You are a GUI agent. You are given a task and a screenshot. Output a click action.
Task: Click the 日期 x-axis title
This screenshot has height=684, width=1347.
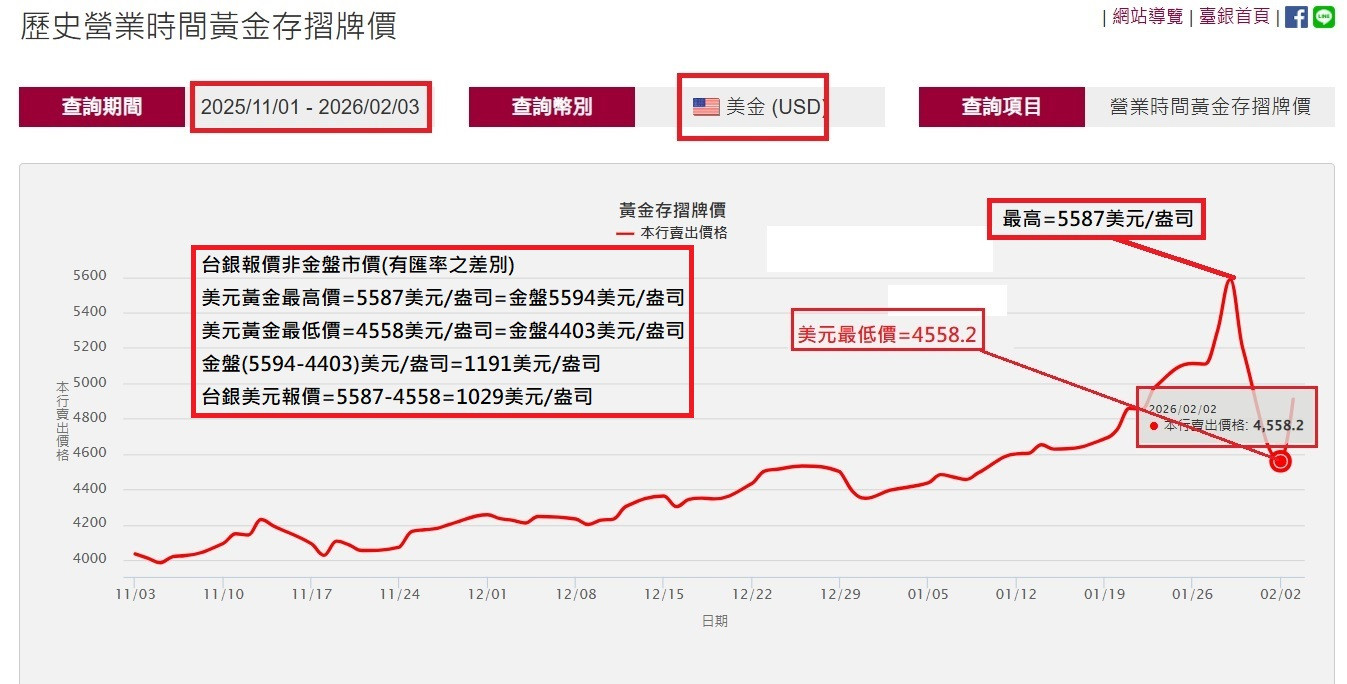pos(715,621)
